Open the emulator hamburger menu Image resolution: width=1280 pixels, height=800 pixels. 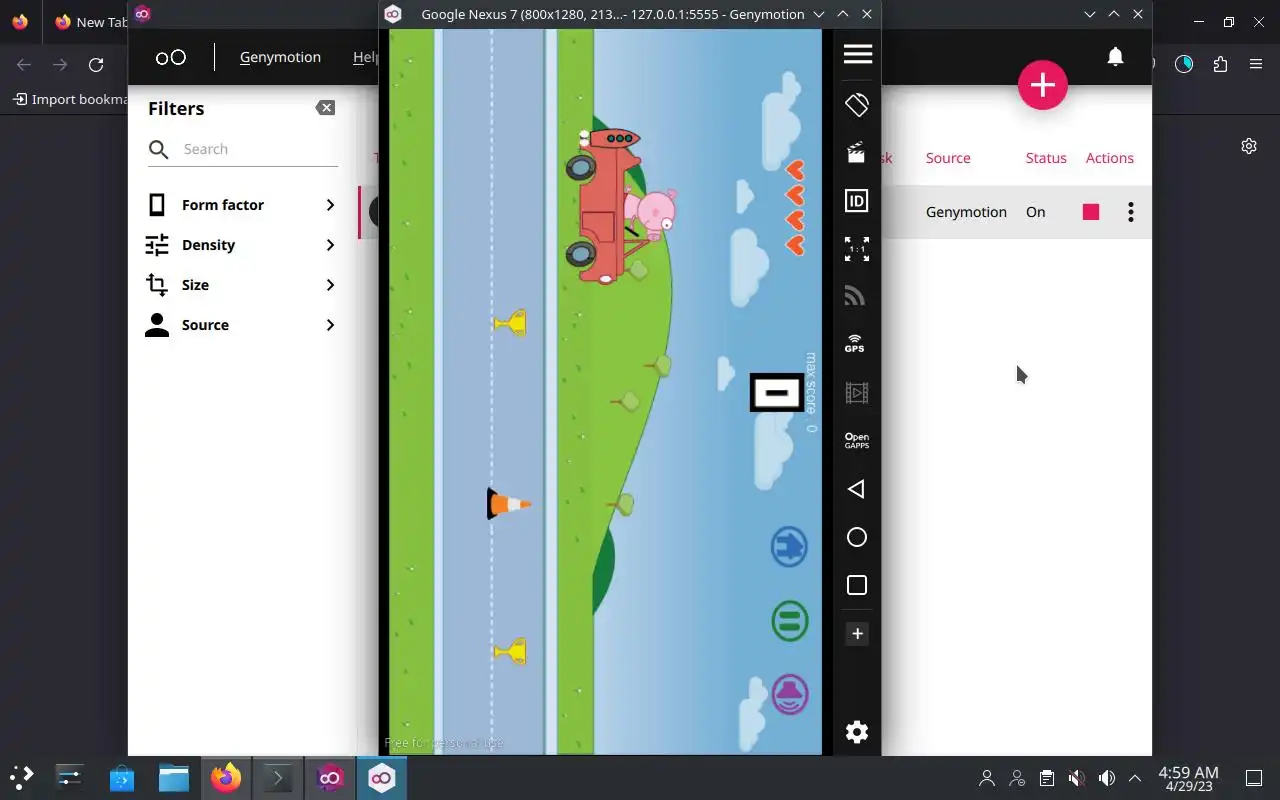pos(857,54)
